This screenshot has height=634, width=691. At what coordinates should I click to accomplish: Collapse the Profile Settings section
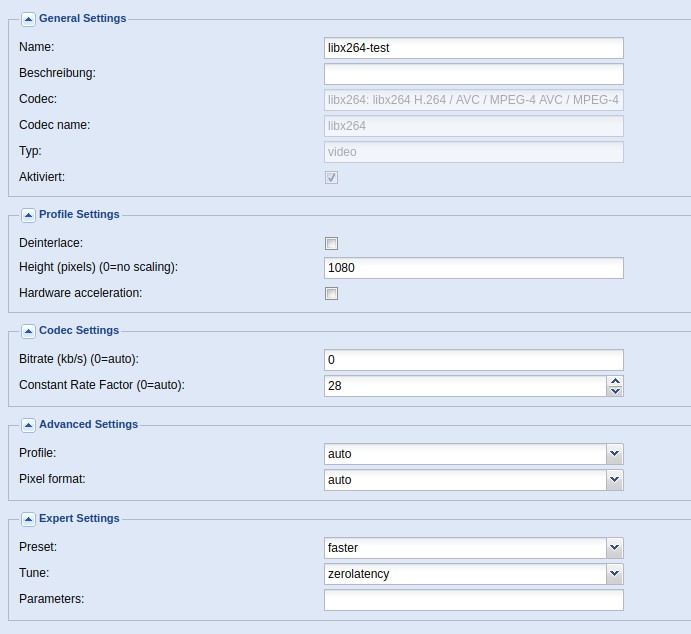tap(28, 215)
